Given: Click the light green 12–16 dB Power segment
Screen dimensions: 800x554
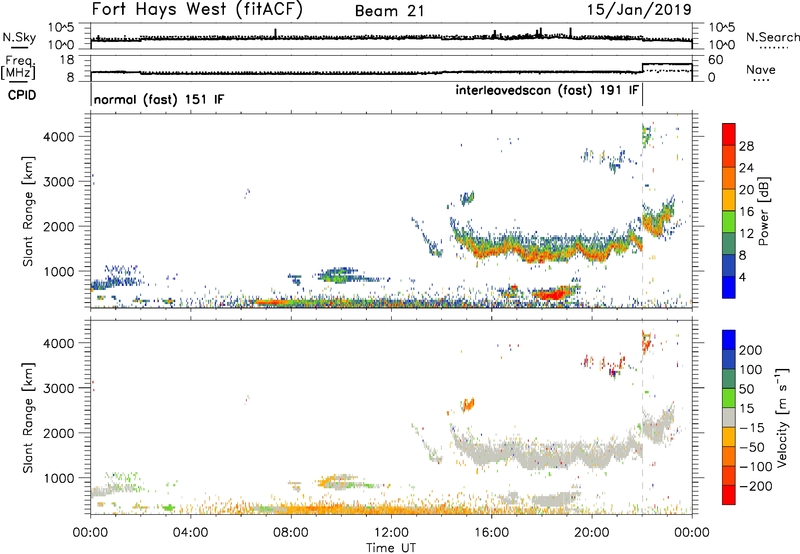Looking at the screenshot, I should coord(729,222).
